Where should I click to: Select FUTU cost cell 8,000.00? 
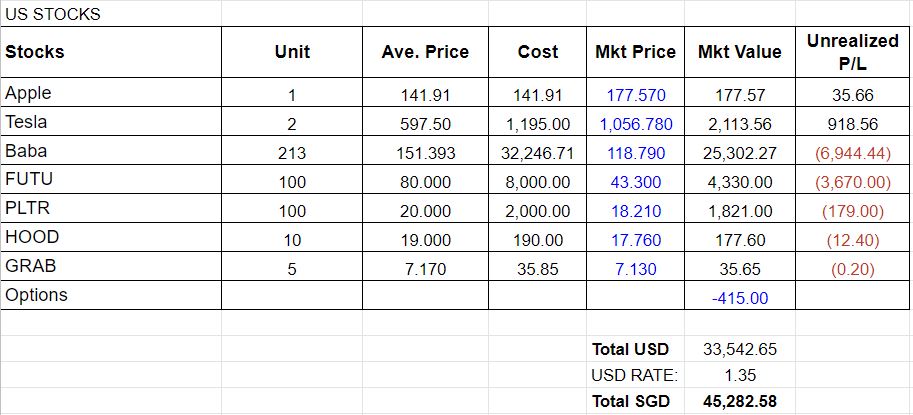[537, 182]
